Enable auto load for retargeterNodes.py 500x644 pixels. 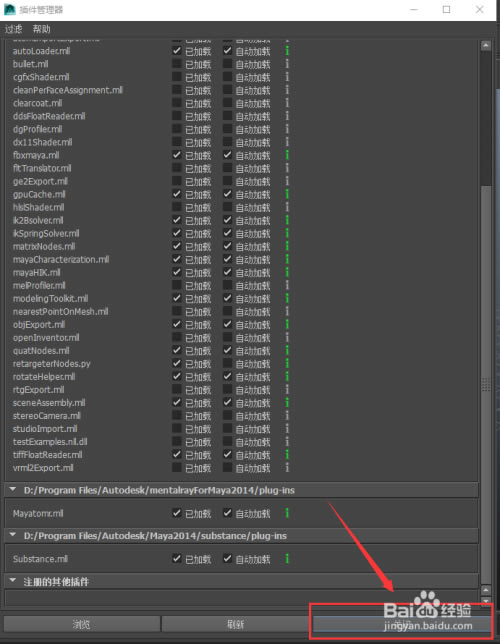pyautogui.click(x=227, y=363)
